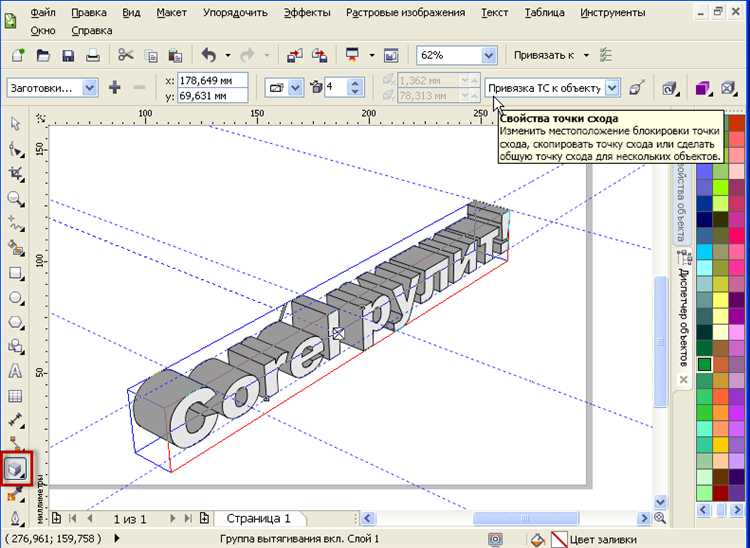750x548 pixels.
Task: Select the Dimension tool
Action: point(16,420)
